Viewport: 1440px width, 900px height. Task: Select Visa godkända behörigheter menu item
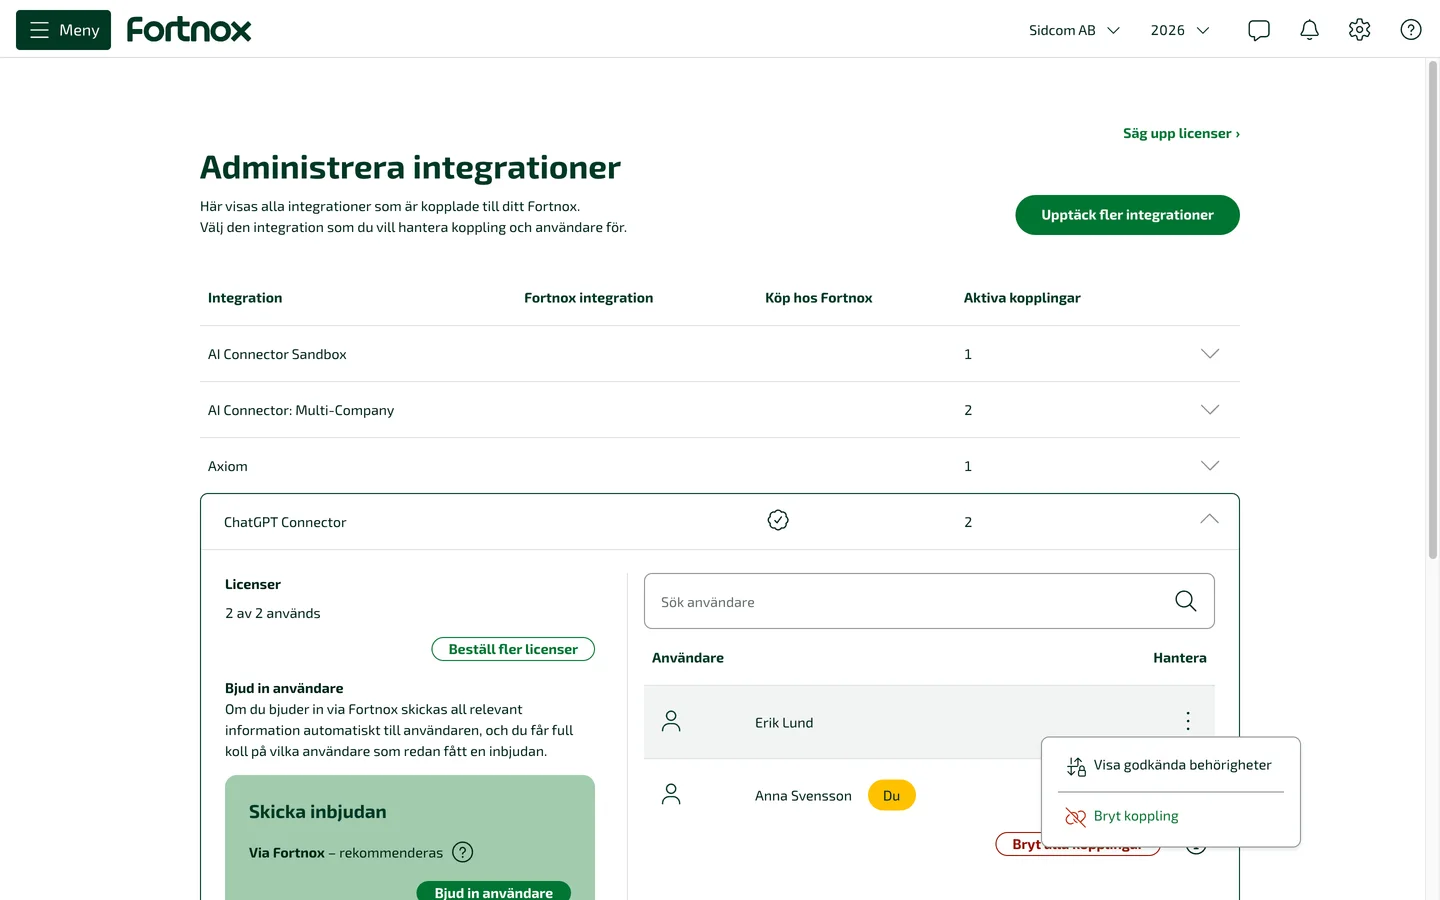click(1171, 765)
